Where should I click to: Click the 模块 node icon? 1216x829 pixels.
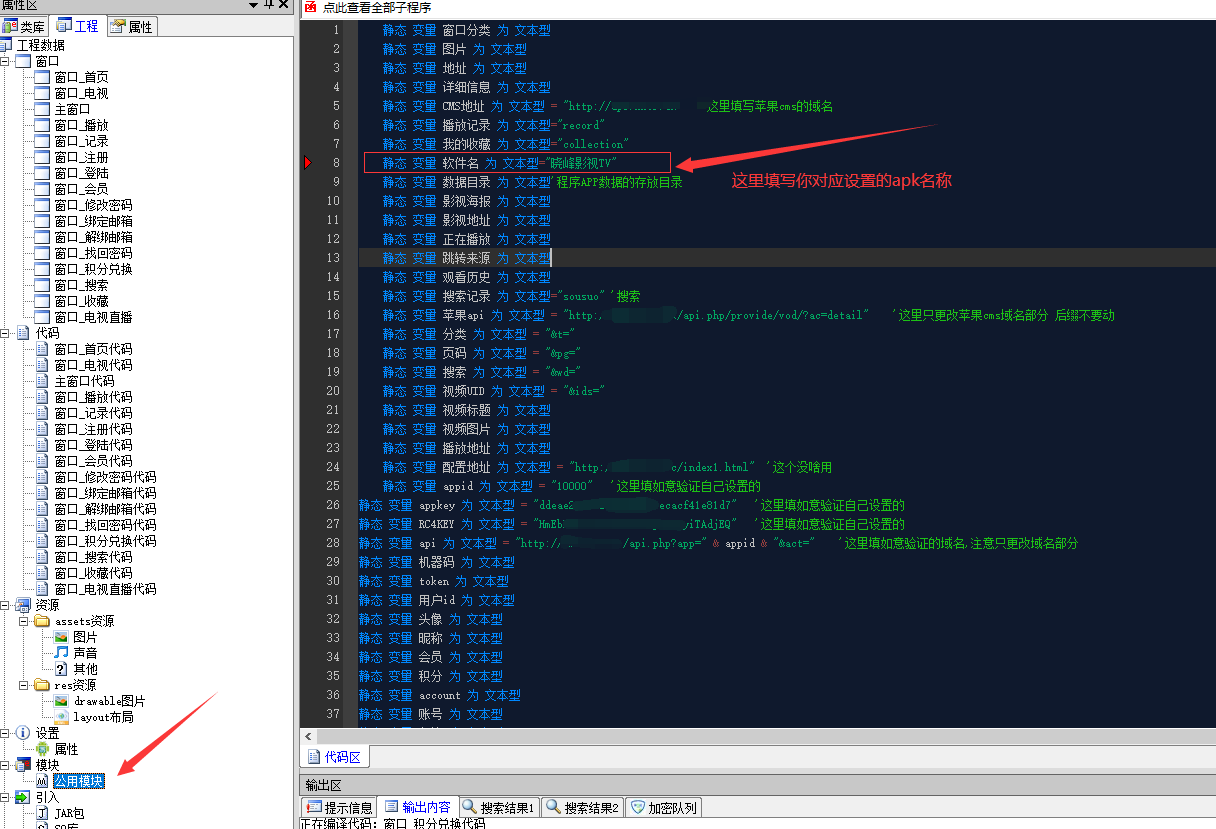click(x=23, y=765)
